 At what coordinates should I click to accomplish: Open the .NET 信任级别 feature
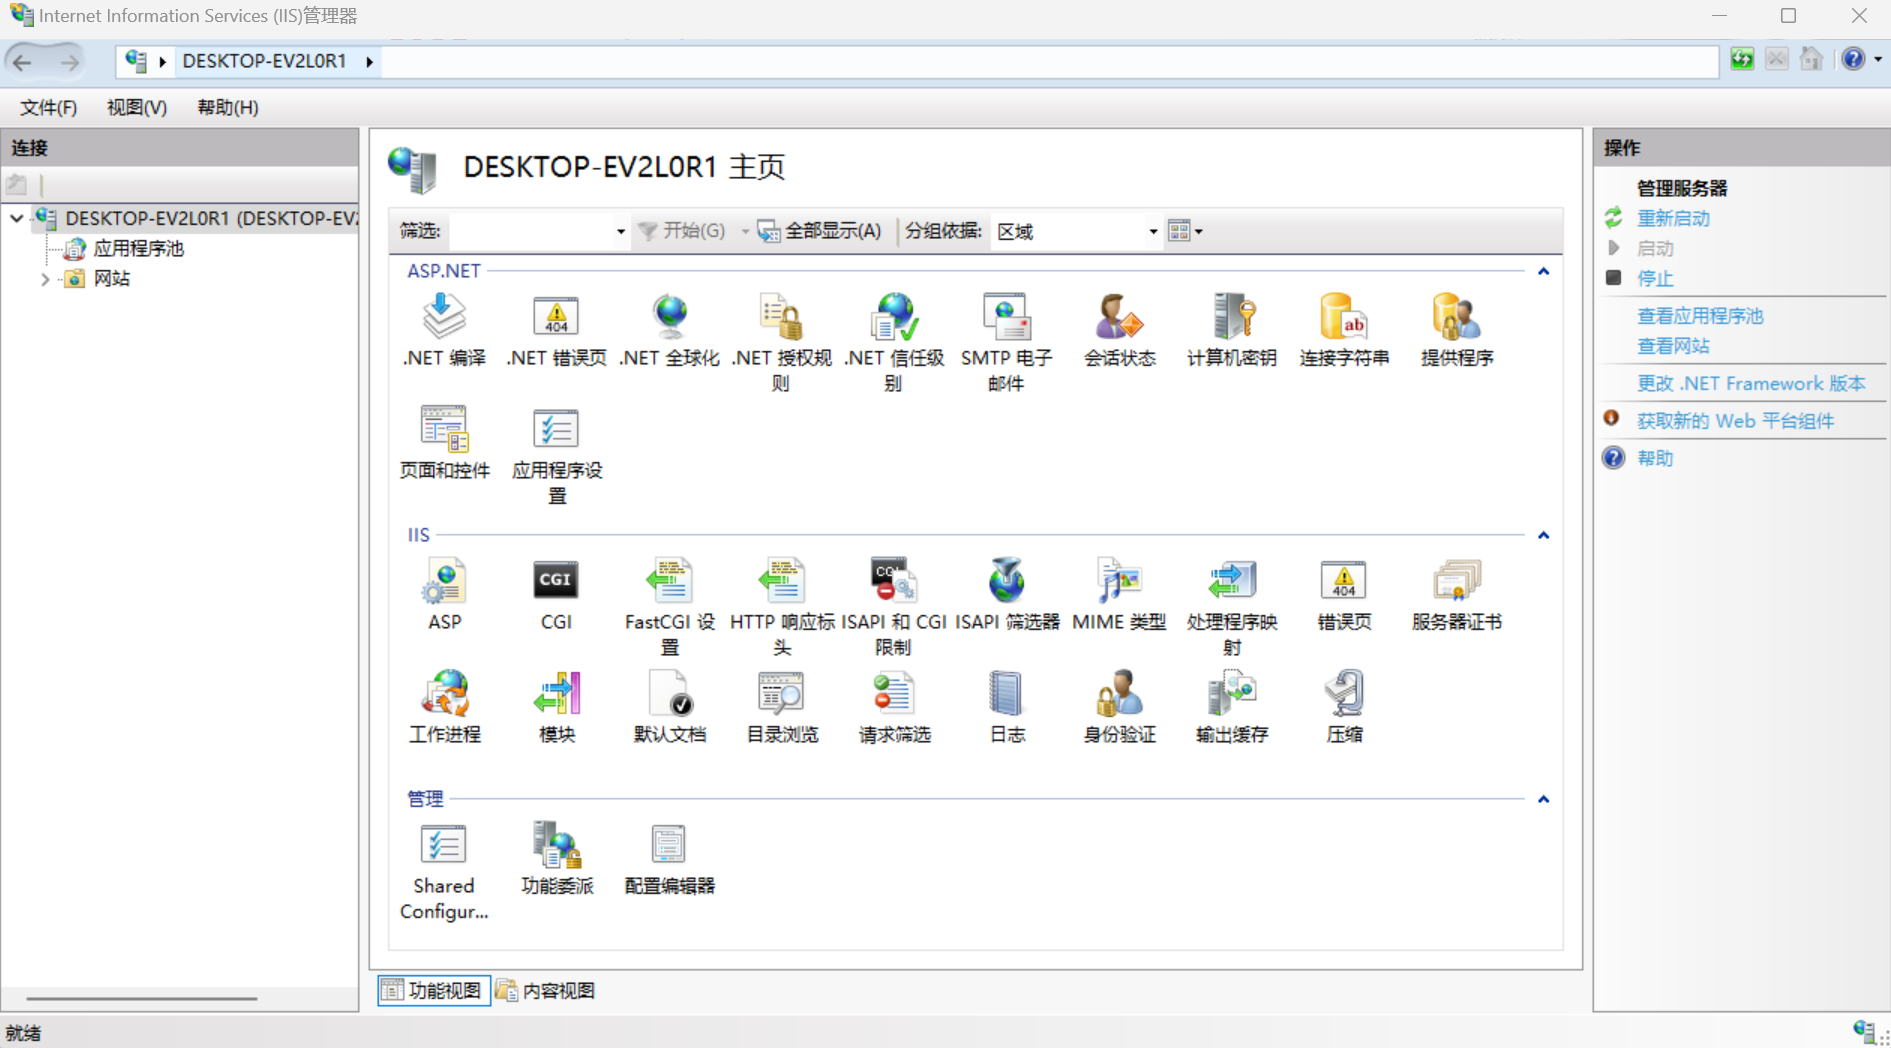tap(894, 343)
